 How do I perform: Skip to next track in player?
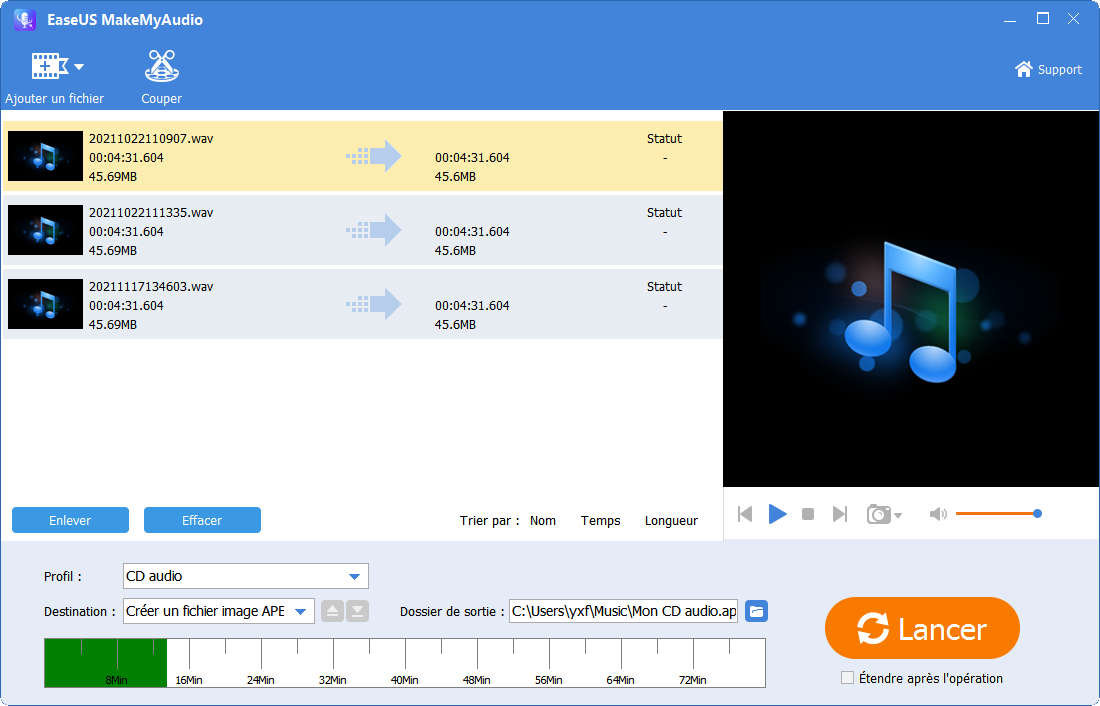click(x=840, y=514)
